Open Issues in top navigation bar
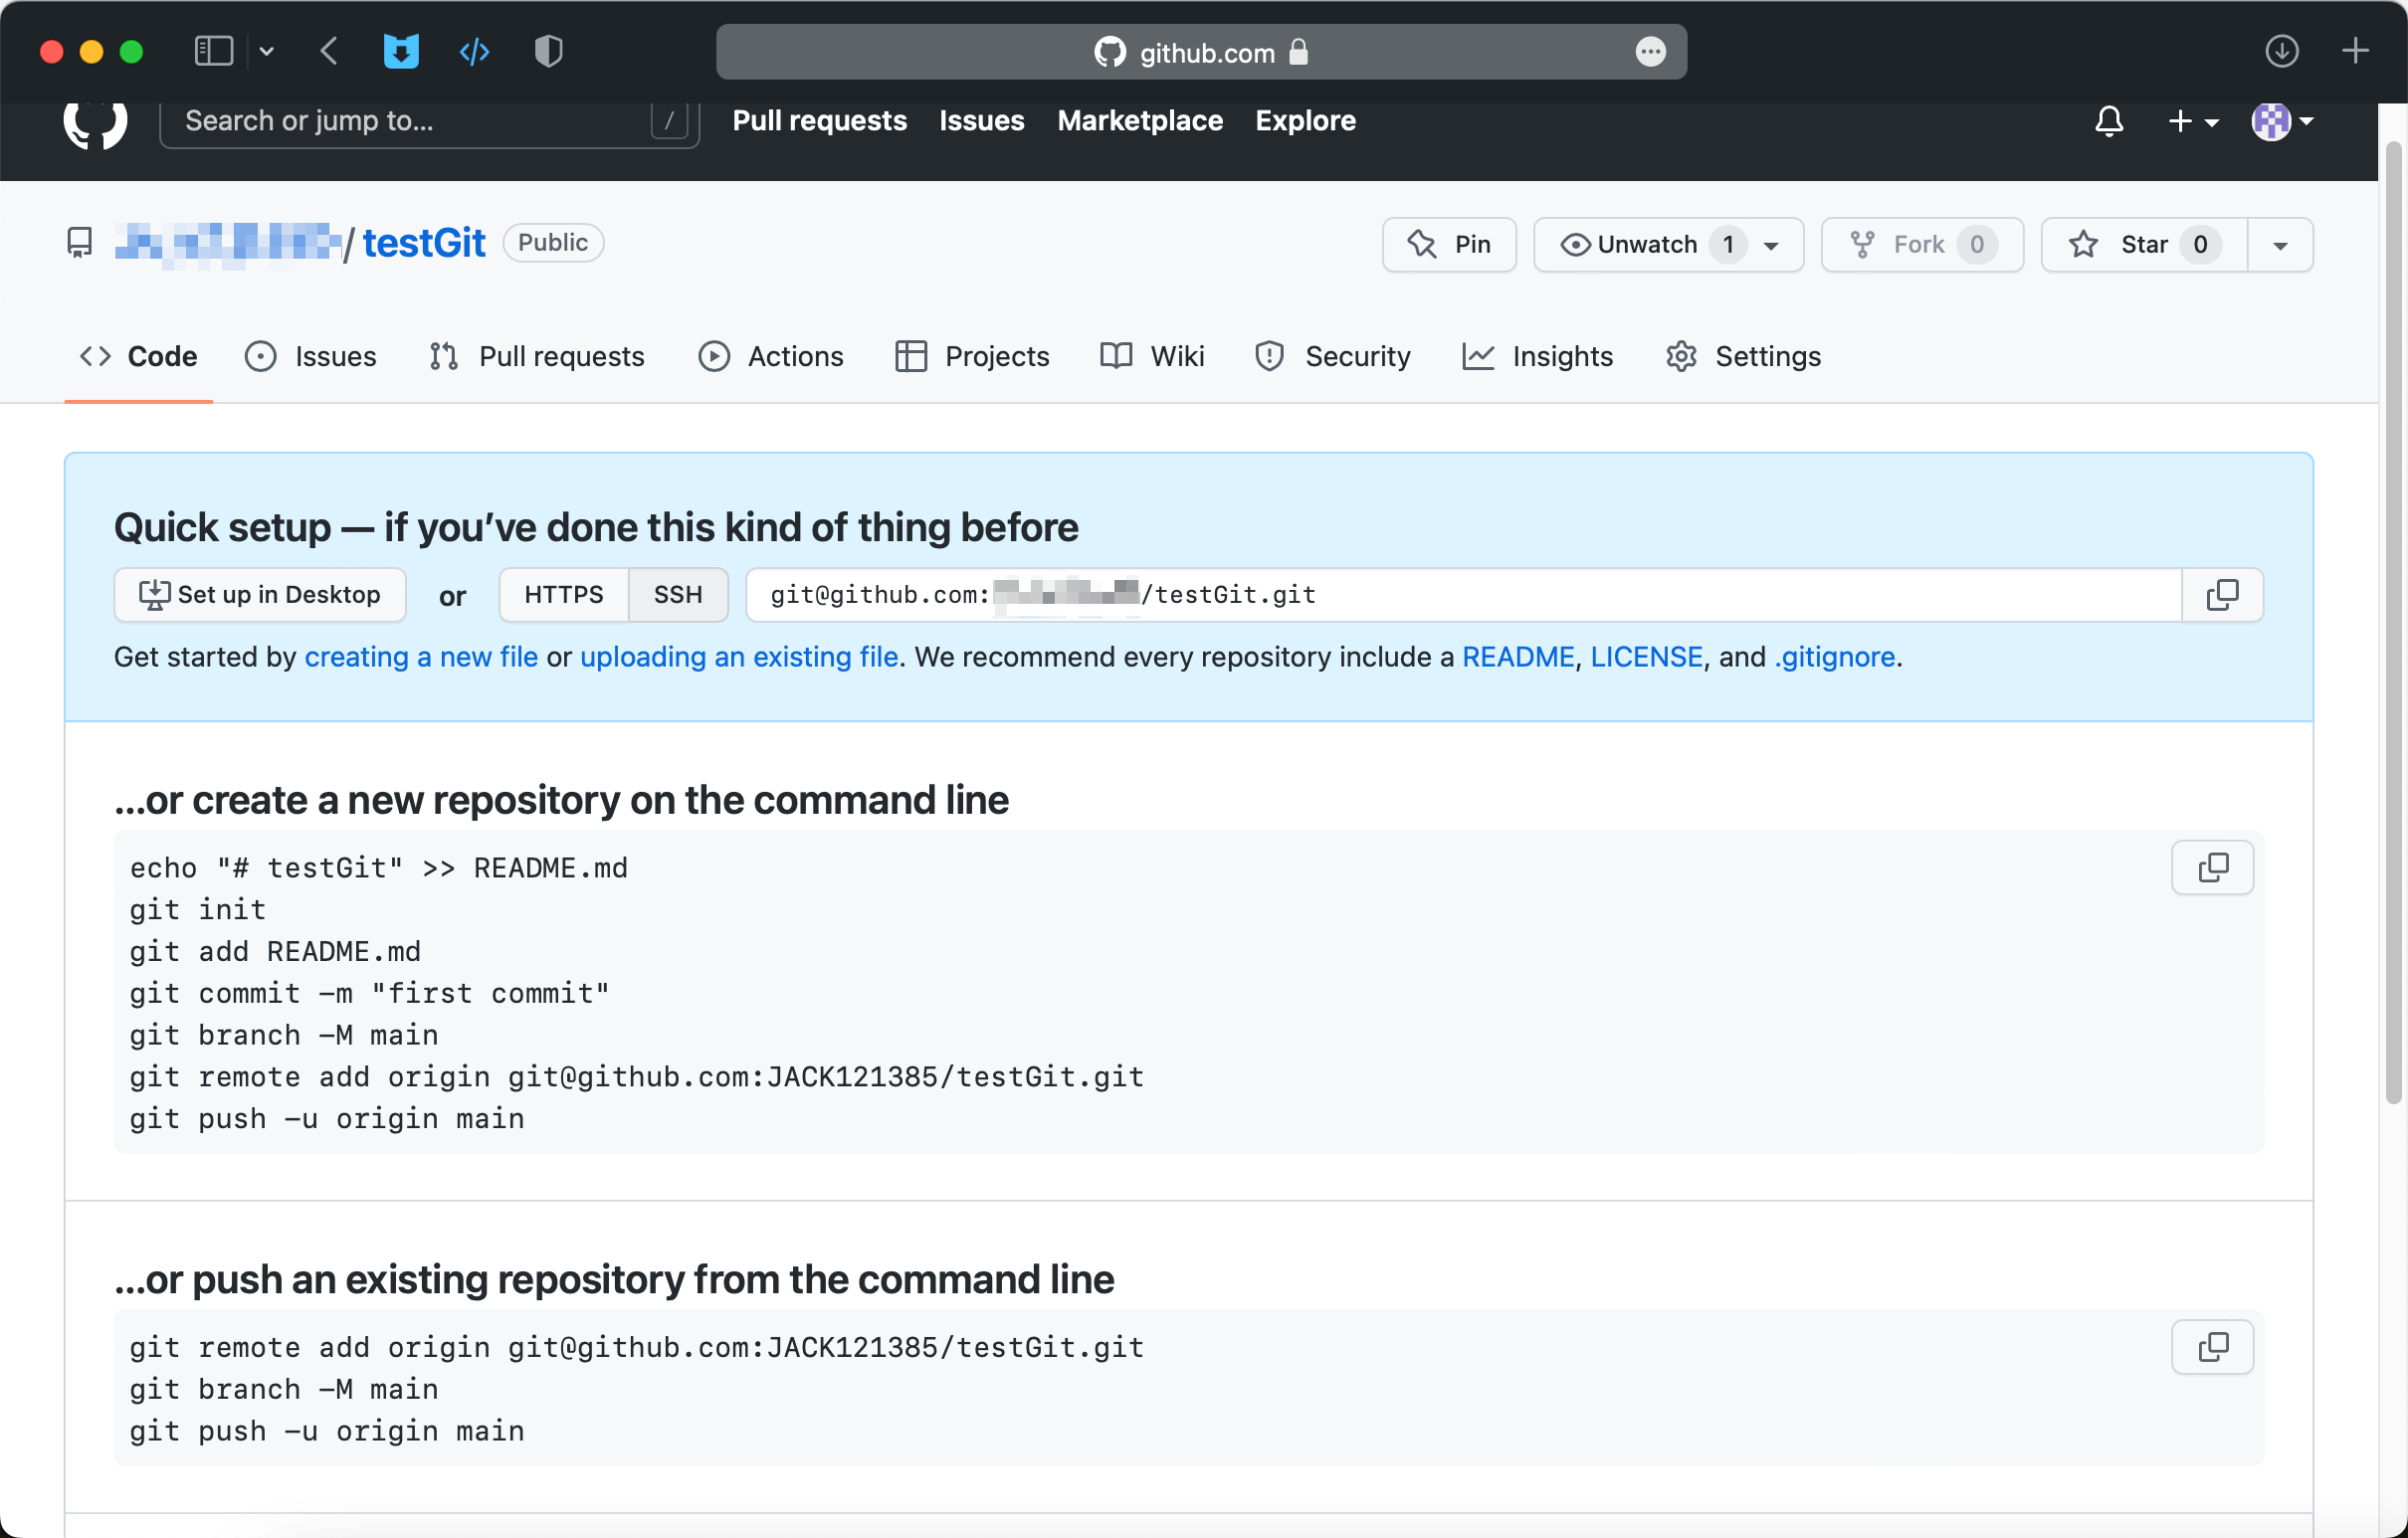Screen dimensions: 2408x1538 point(981,121)
